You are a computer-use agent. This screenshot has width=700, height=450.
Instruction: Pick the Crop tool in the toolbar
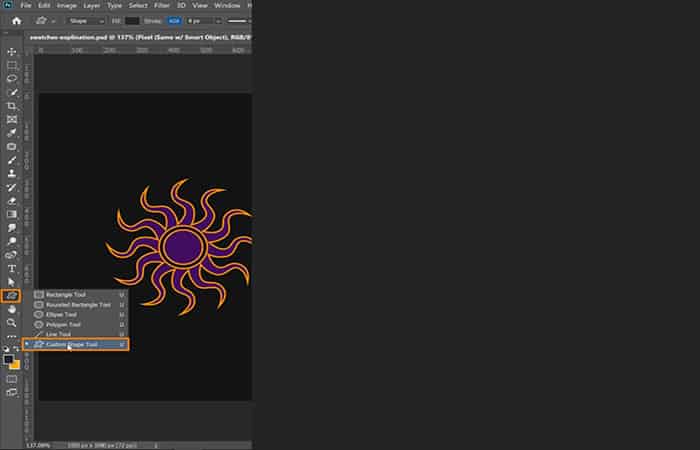[x=12, y=105]
